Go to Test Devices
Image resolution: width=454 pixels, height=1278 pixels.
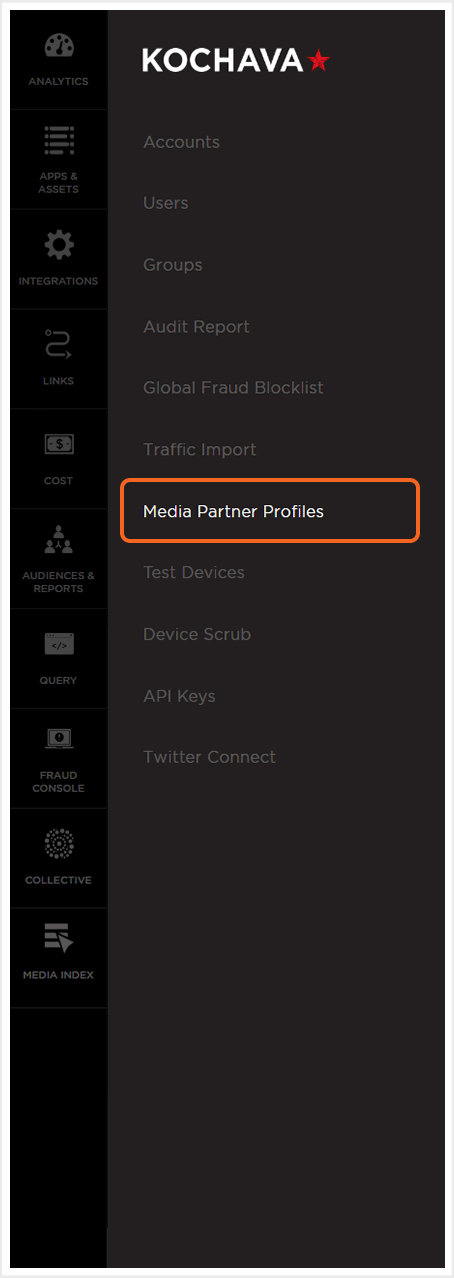194,573
